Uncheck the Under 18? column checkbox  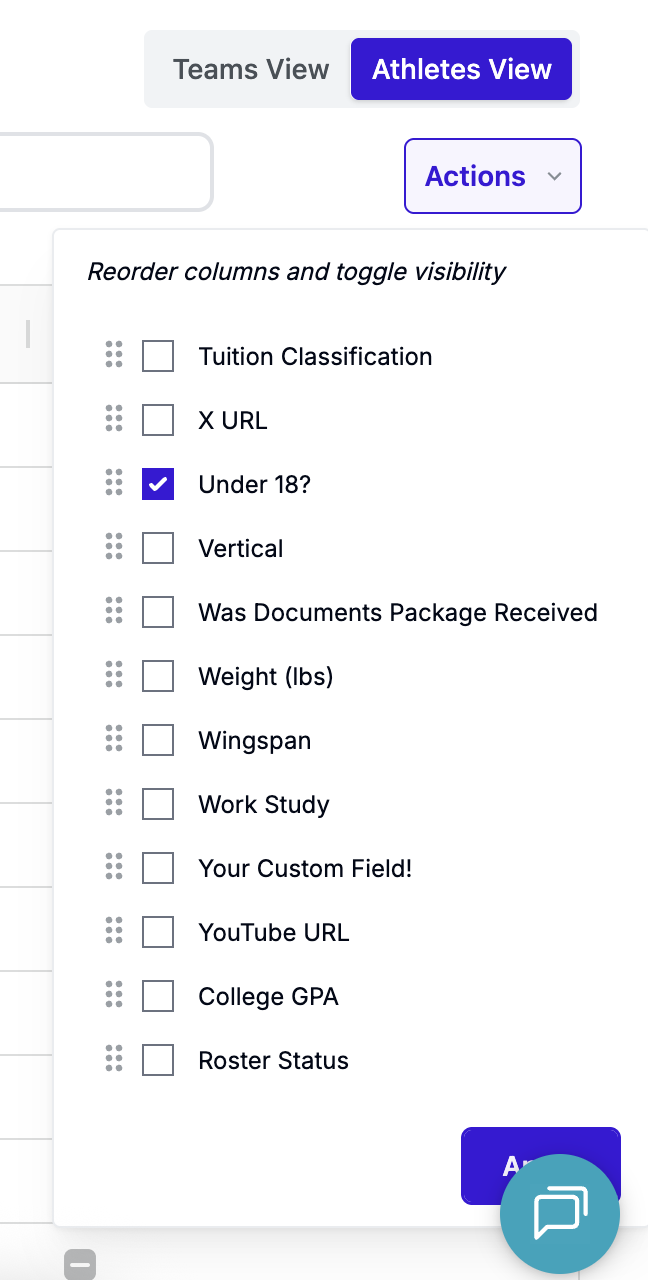158,484
